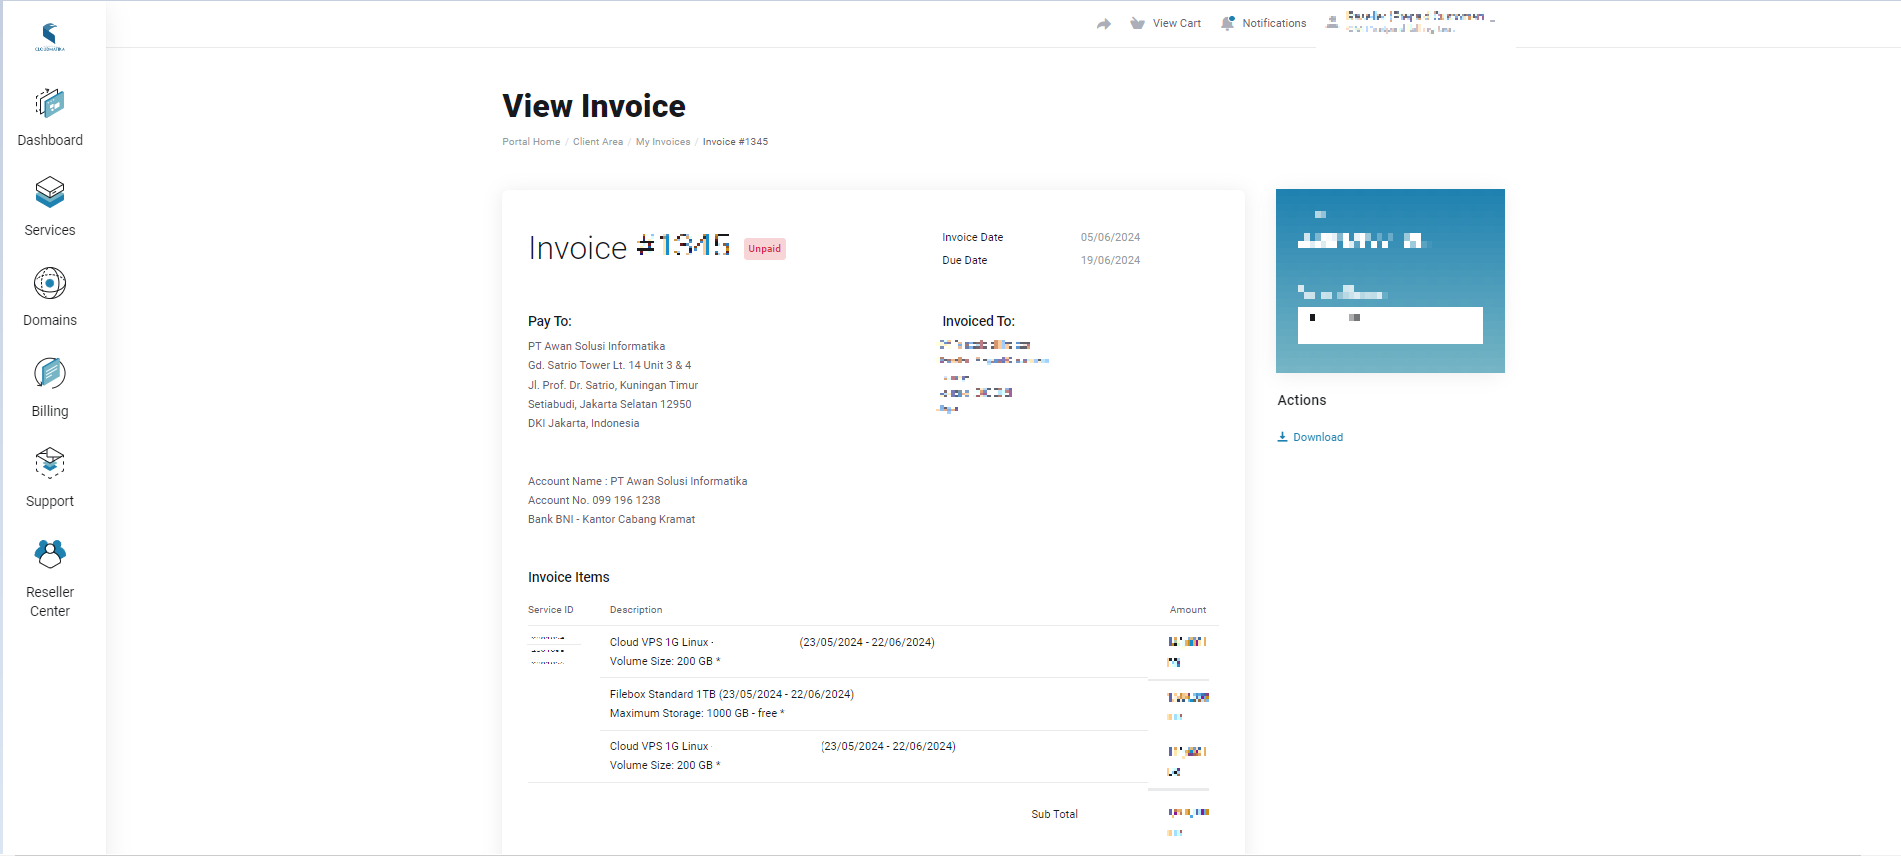Click the company logo at the top of the sidebar
Viewport: 1901px width, 856px height.
point(50,37)
